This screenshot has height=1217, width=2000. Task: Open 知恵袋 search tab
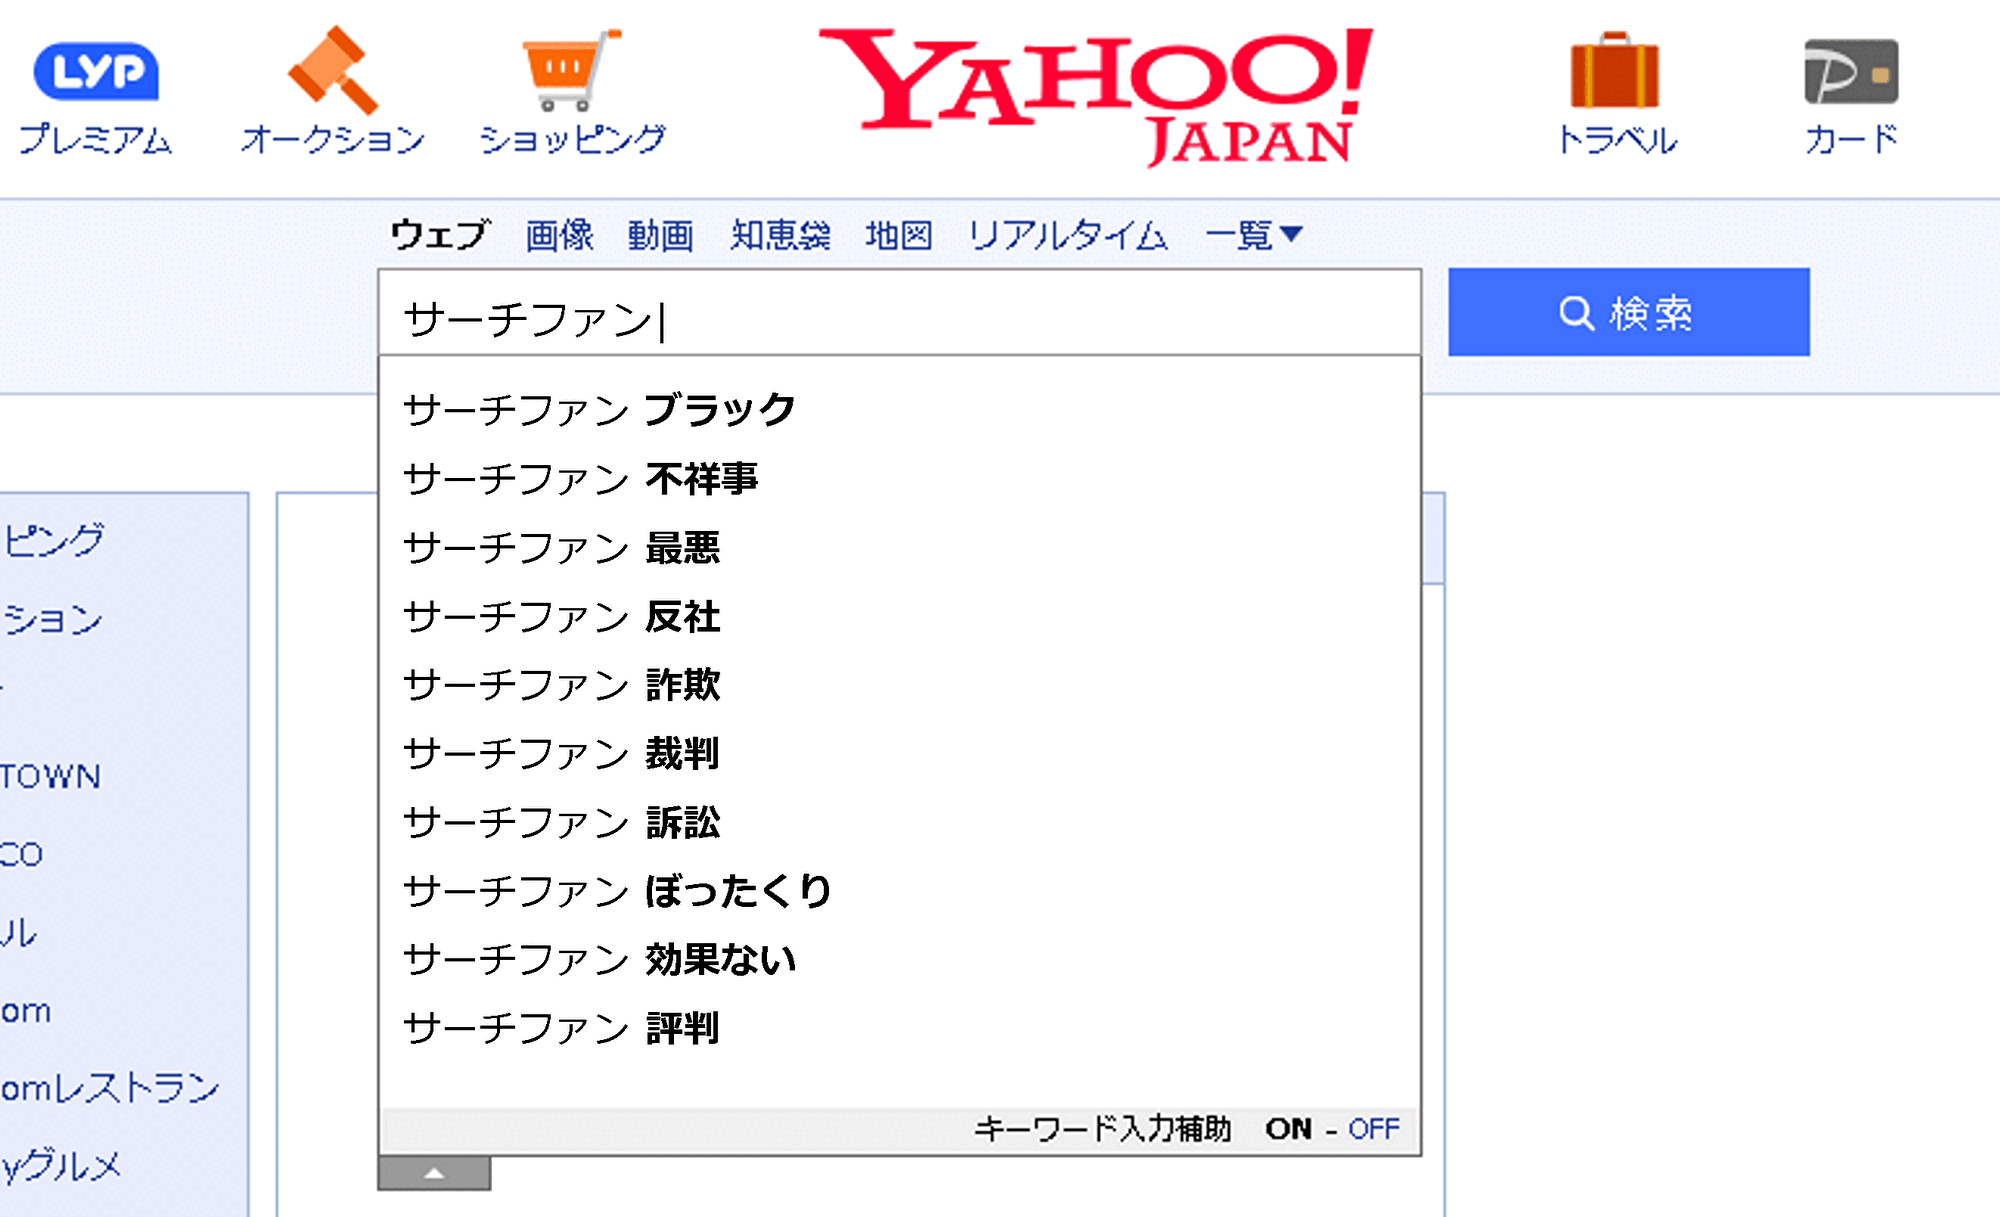(x=779, y=233)
